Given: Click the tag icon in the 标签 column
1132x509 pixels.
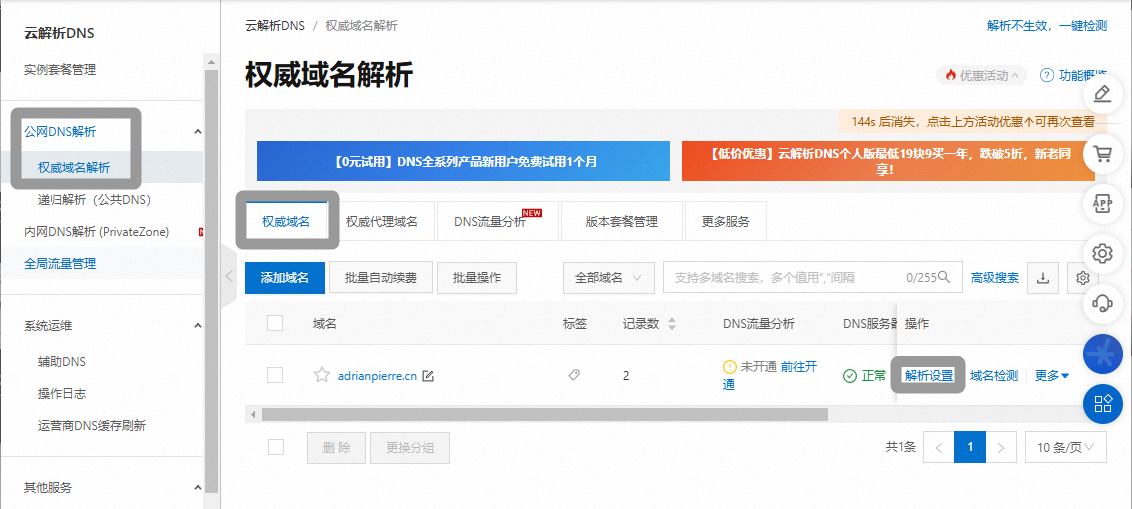Looking at the screenshot, I should coord(574,375).
